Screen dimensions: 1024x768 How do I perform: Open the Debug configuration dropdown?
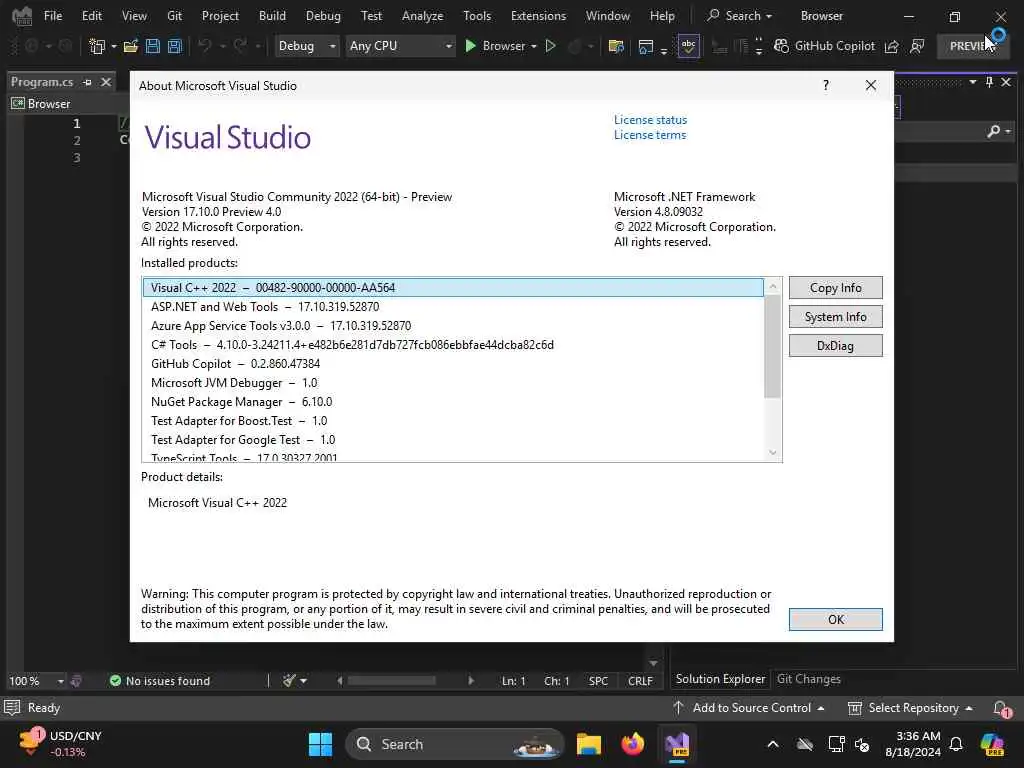coord(306,46)
